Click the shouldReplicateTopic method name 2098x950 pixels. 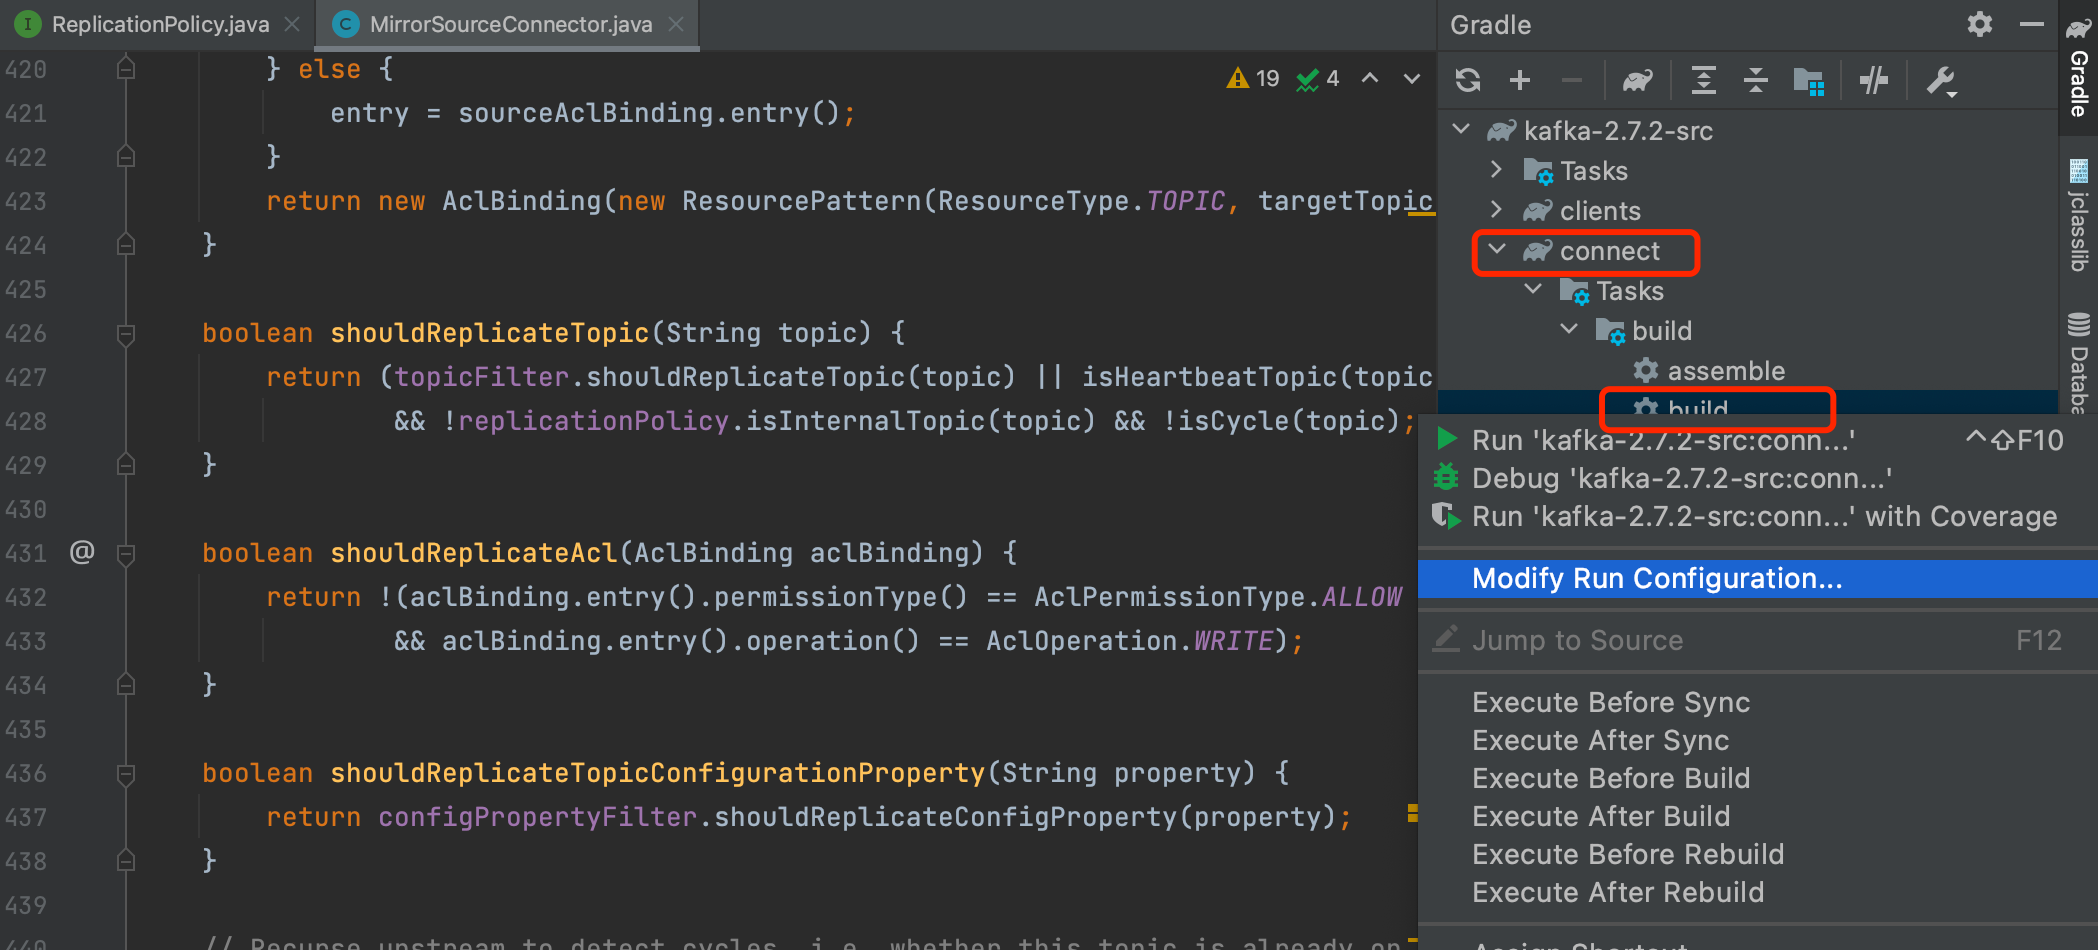click(x=490, y=333)
